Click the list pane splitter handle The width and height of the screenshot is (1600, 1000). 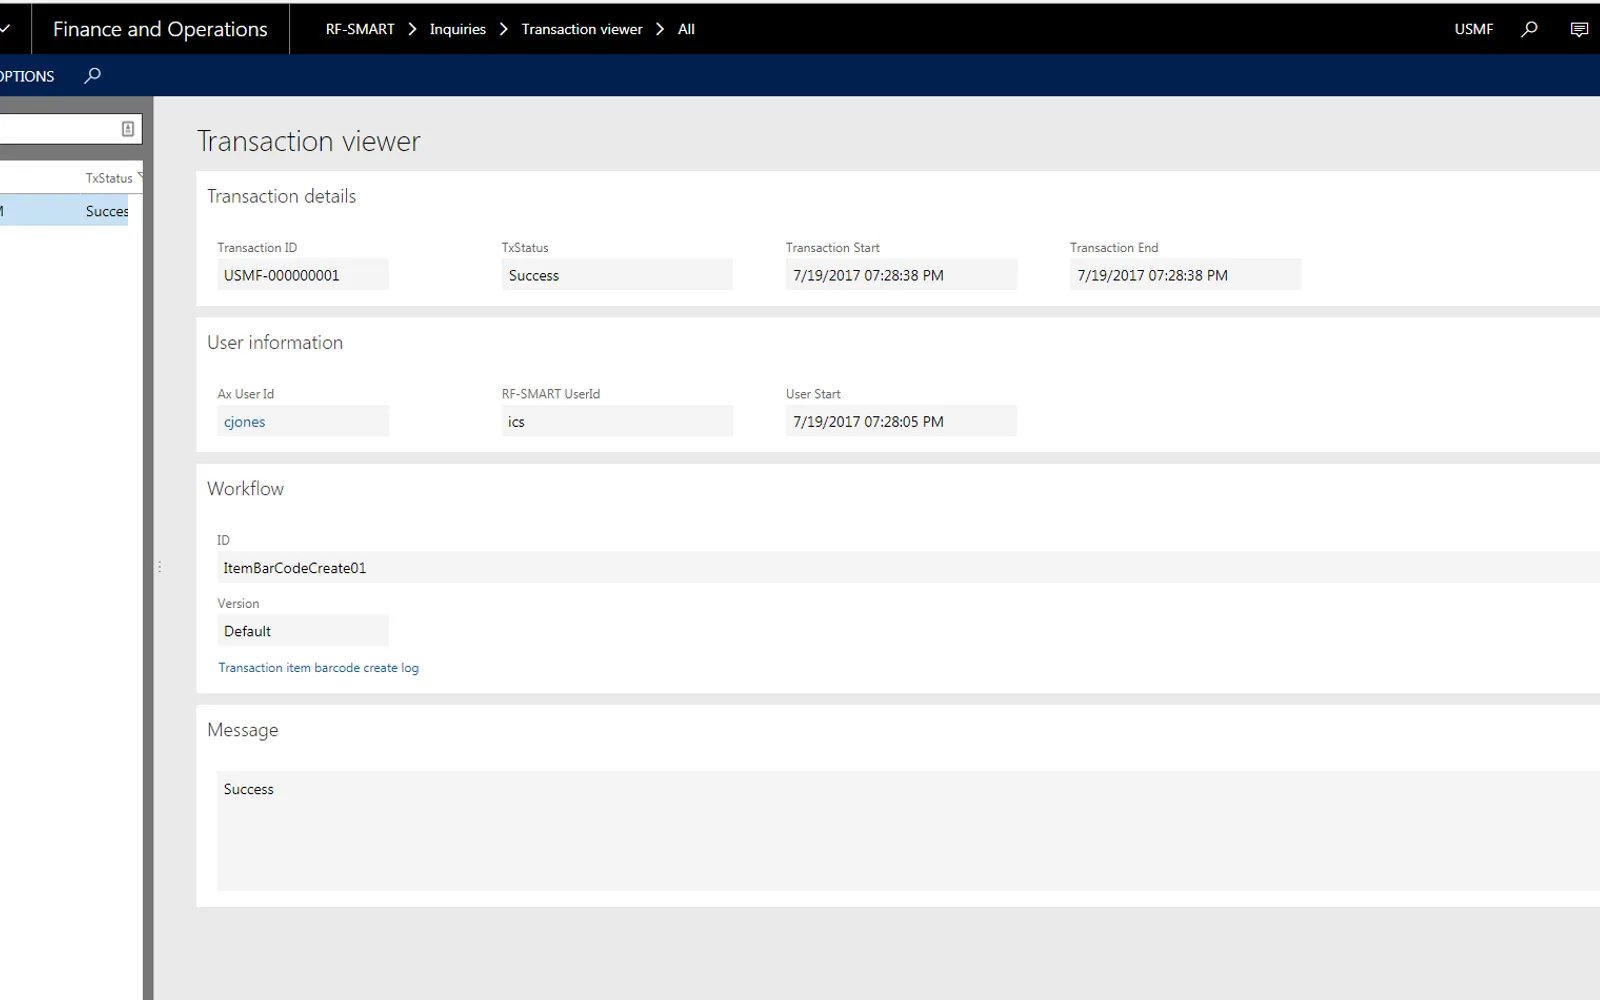click(159, 567)
